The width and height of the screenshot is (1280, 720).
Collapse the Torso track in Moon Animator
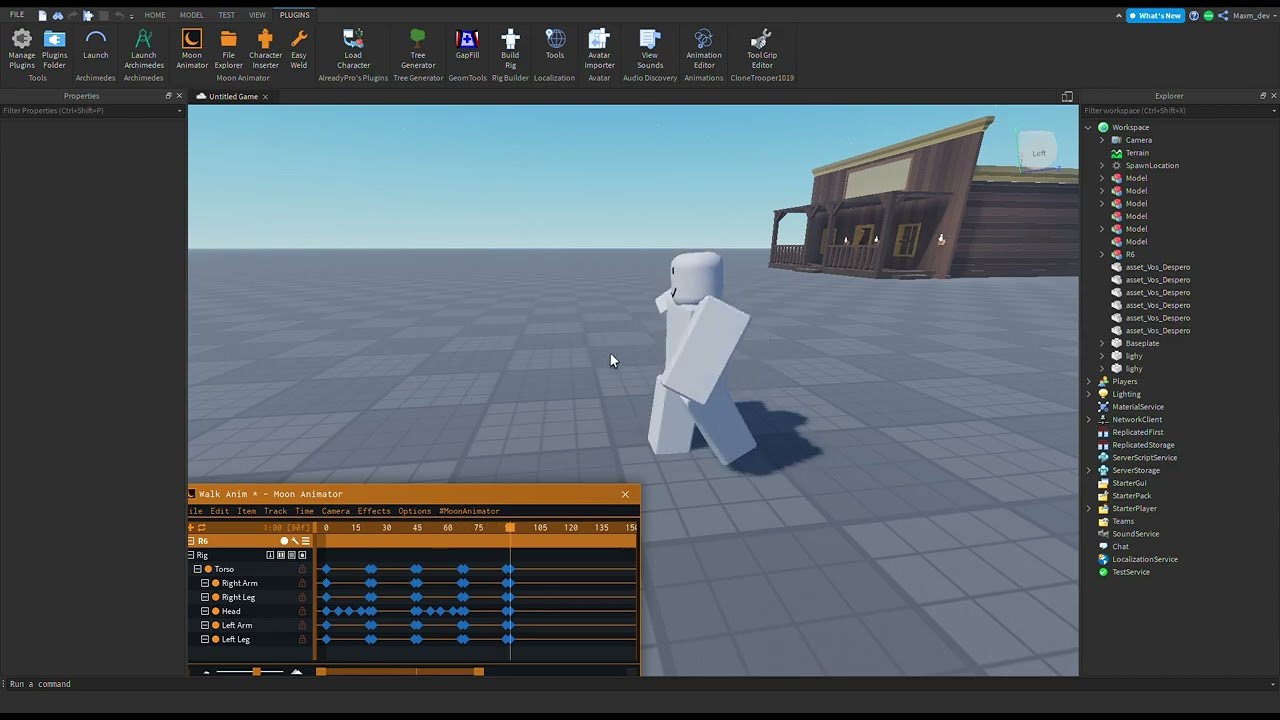click(x=198, y=569)
